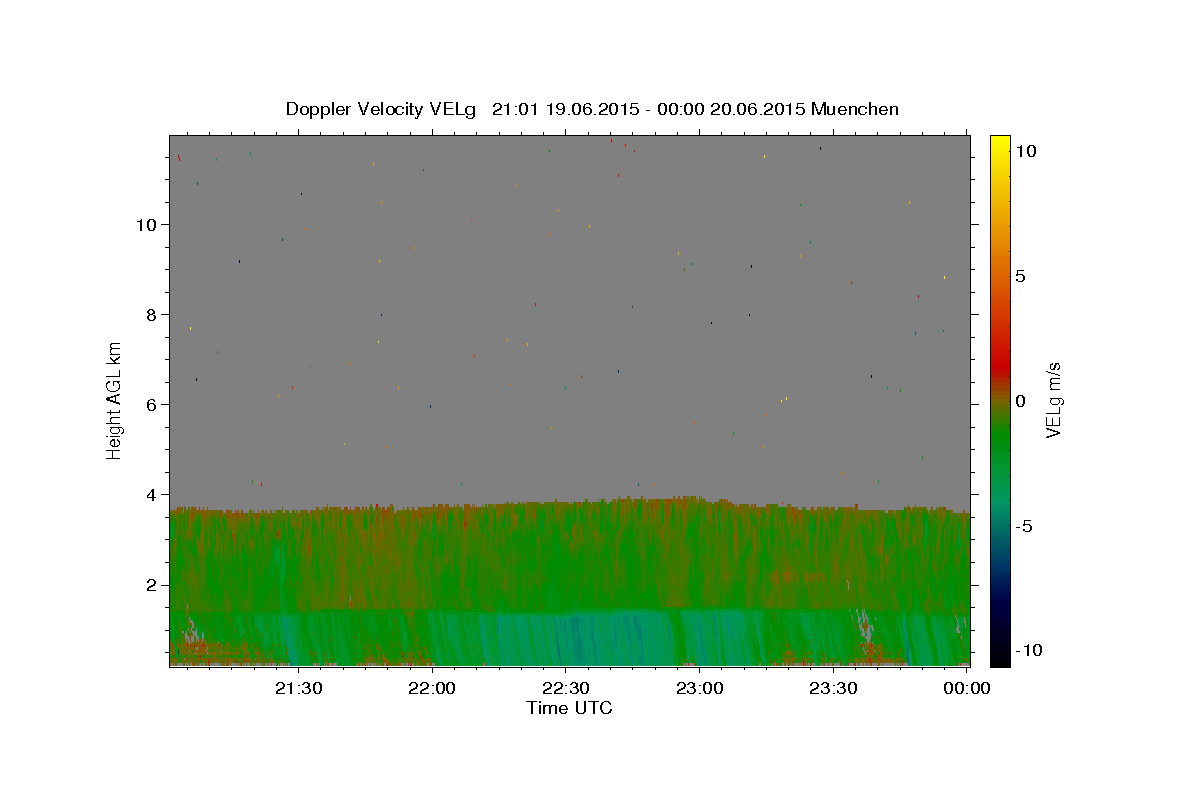1200x800 pixels.
Task: Select the height tick label 10 on left axis
Action: [x=148, y=225]
